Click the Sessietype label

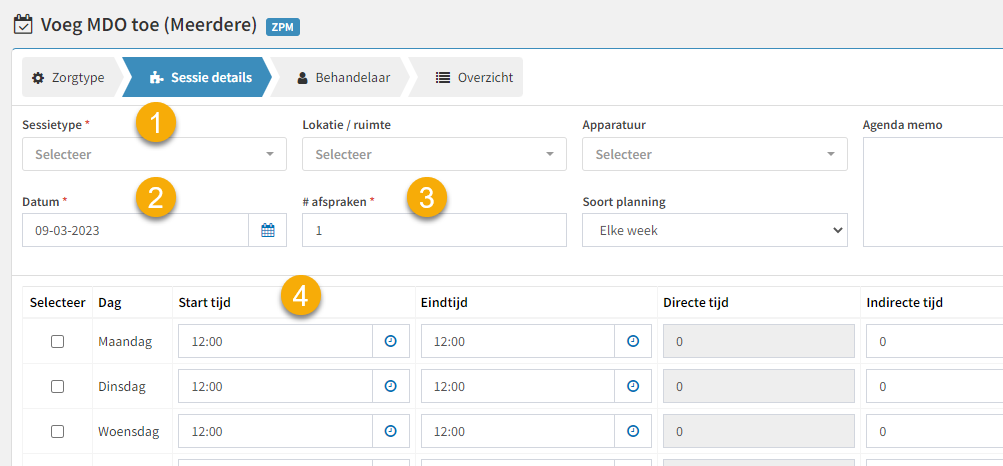(52, 125)
